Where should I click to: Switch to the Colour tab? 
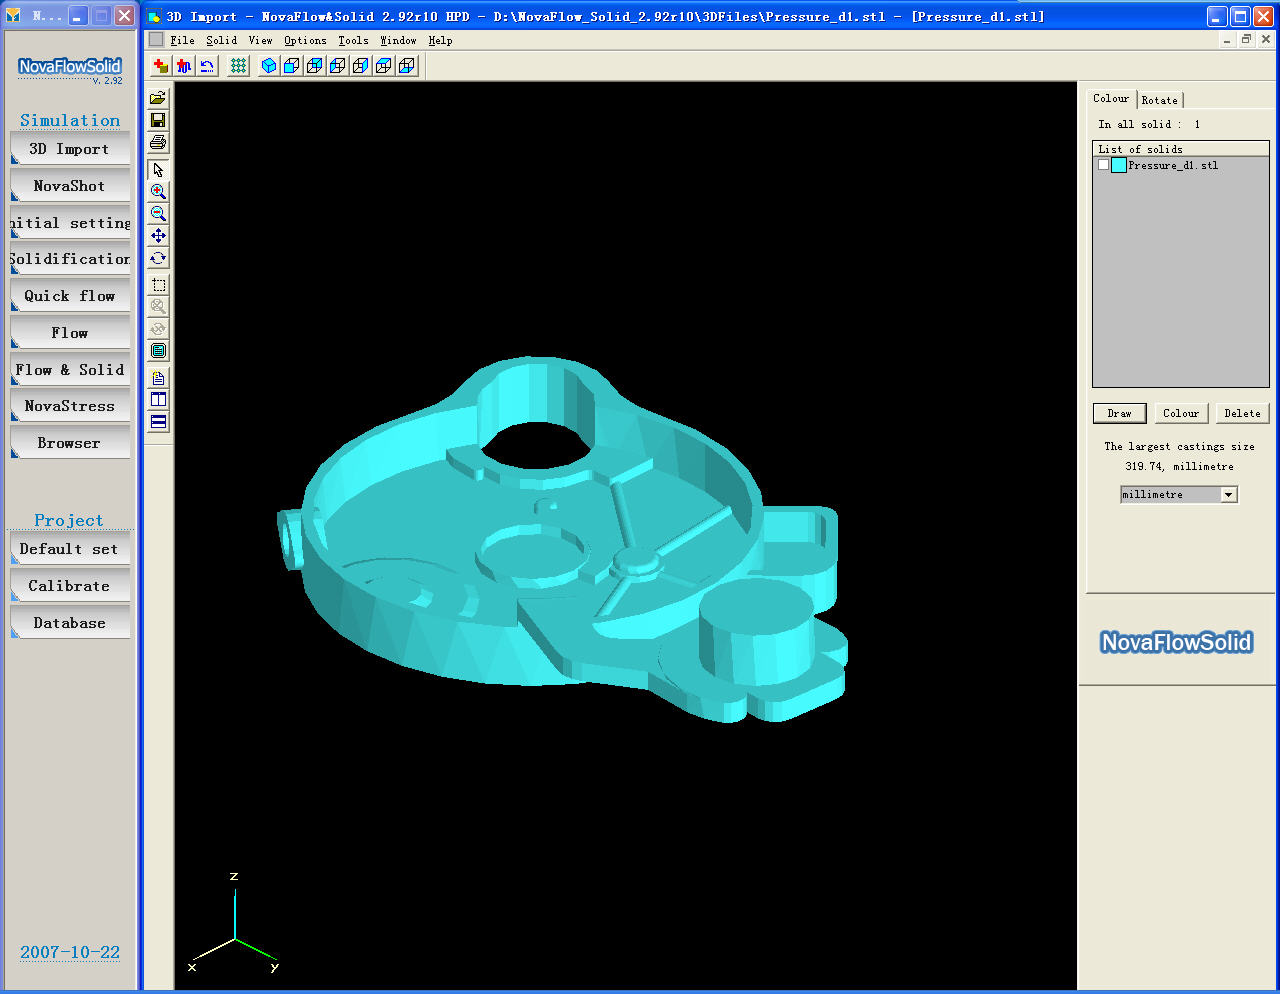tap(1111, 98)
